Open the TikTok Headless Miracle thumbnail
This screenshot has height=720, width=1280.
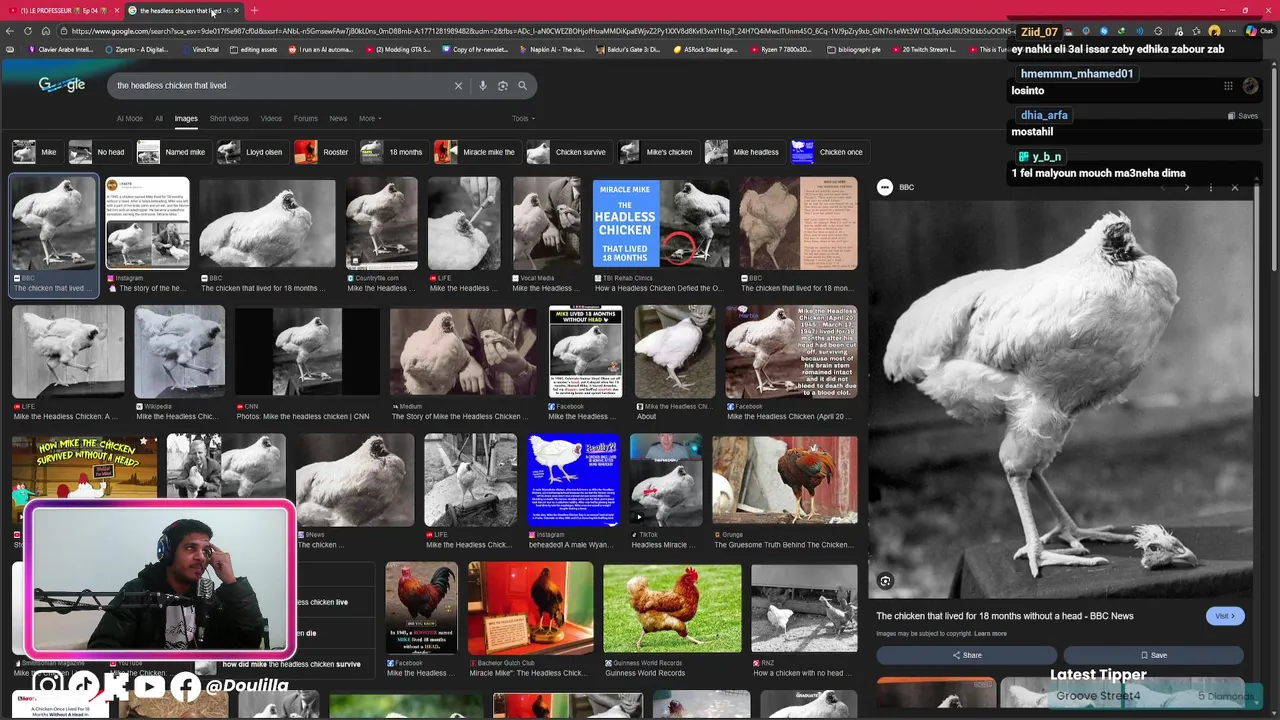point(666,480)
